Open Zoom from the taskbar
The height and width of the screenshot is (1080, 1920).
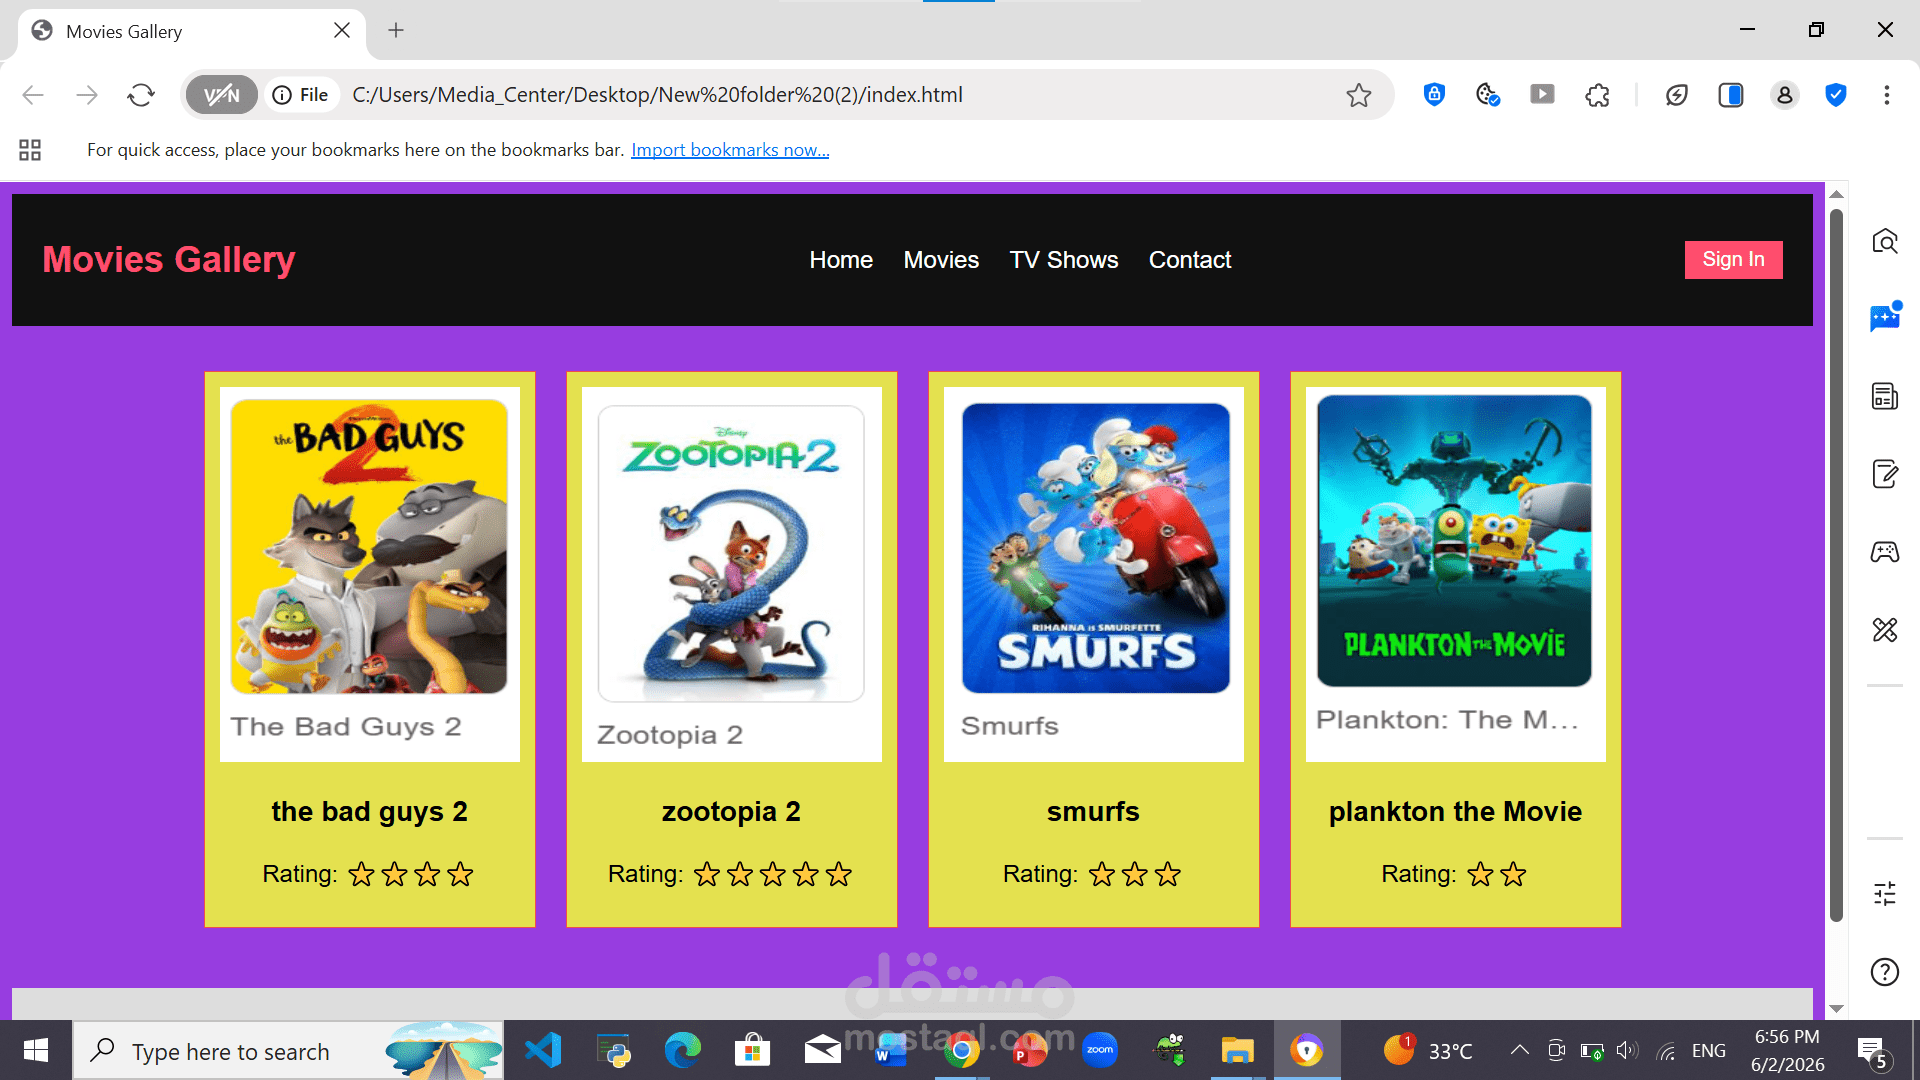[x=1100, y=1051]
